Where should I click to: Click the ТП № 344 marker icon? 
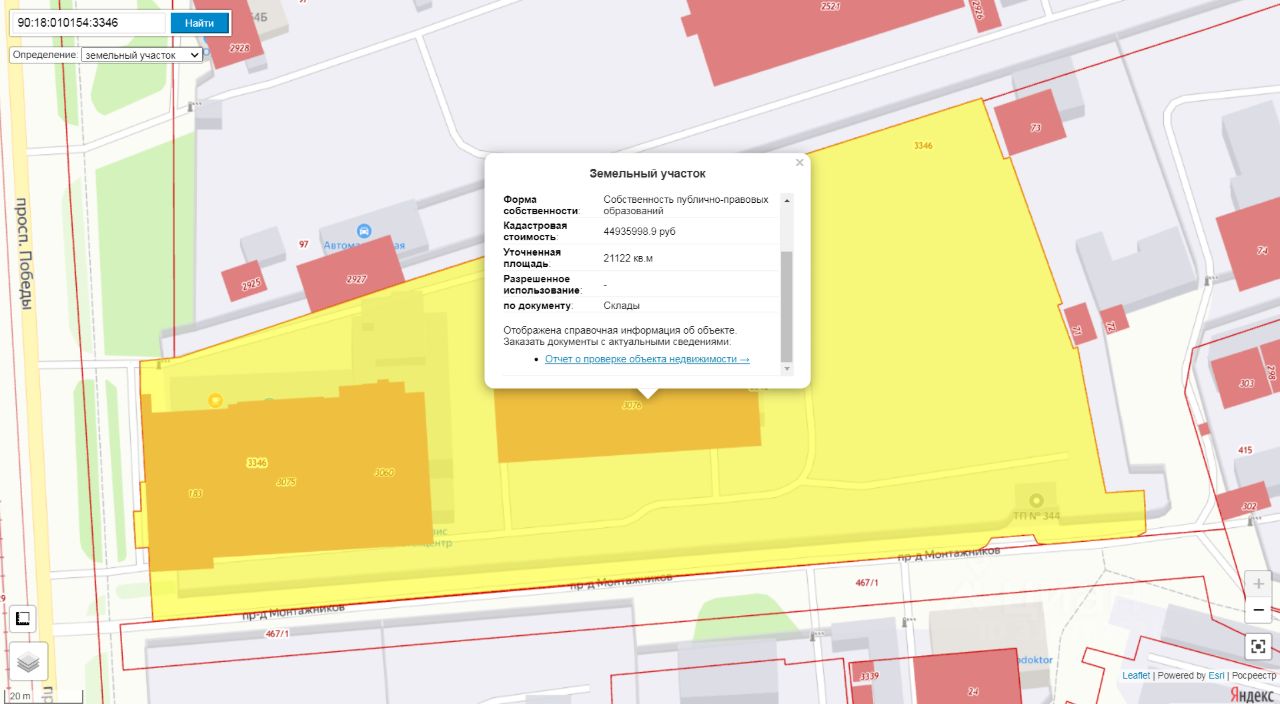pos(1036,499)
